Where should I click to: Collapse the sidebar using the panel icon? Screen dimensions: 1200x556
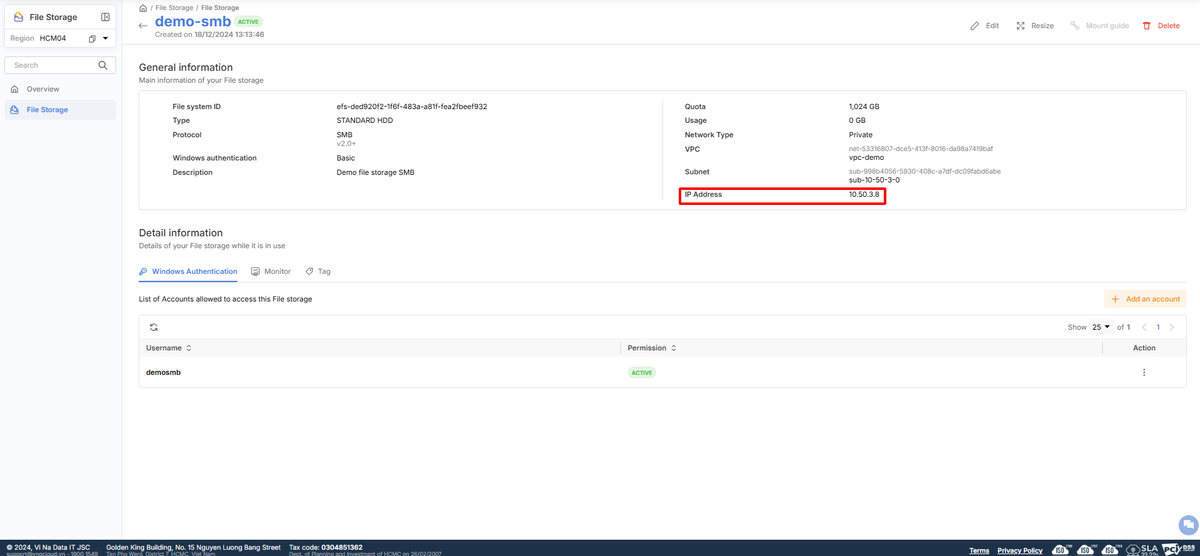point(105,17)
